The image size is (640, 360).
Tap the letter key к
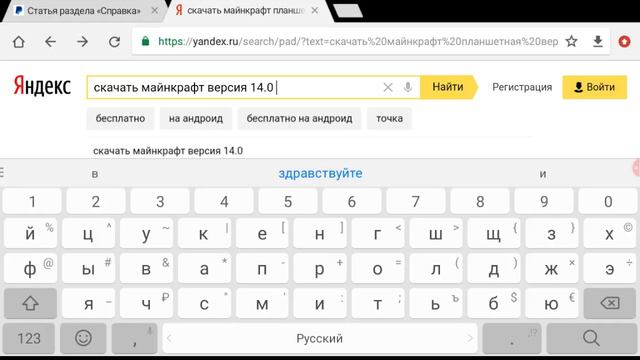(x=204, y=234)
